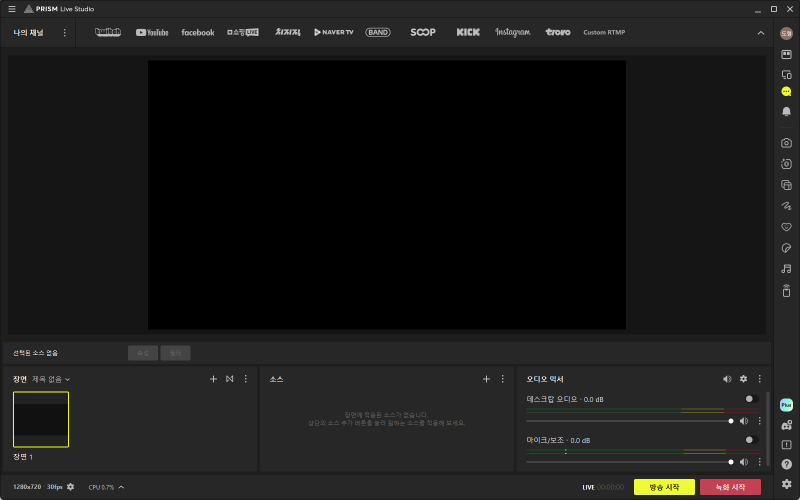Select the Custom RTMP channel
This screenshot has width=800, height=500.
click(x=604, y=32)
